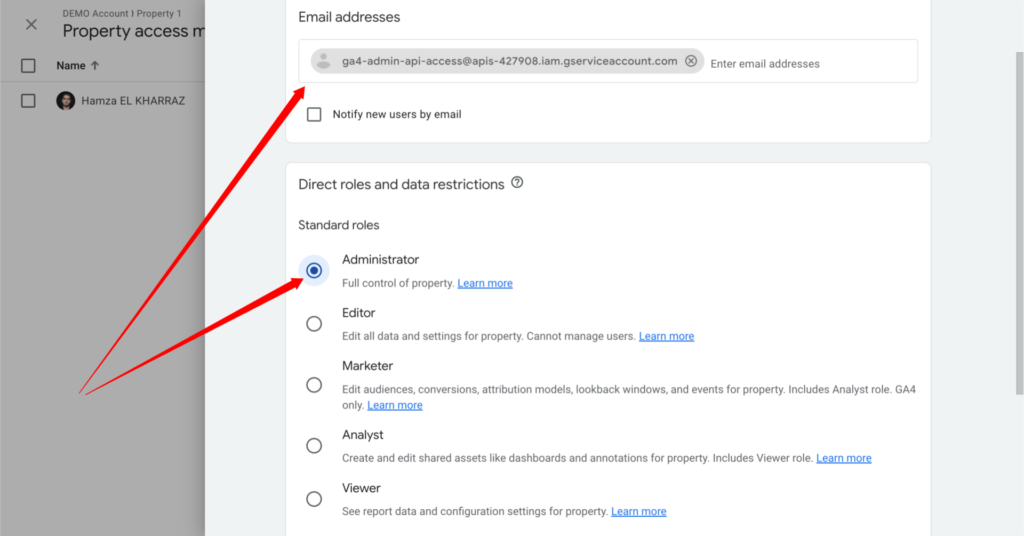Click Hamza EL KHARRAZ profile avatar
1024x536 pixels.
(x=66, y=101)
